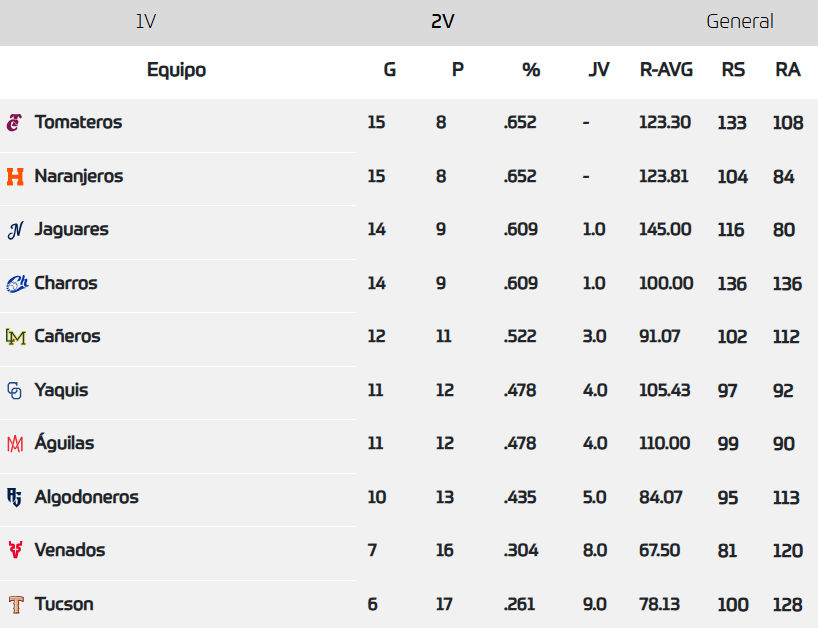Click the Águilas team logo
818x628 pixels.
pos(15,444)
